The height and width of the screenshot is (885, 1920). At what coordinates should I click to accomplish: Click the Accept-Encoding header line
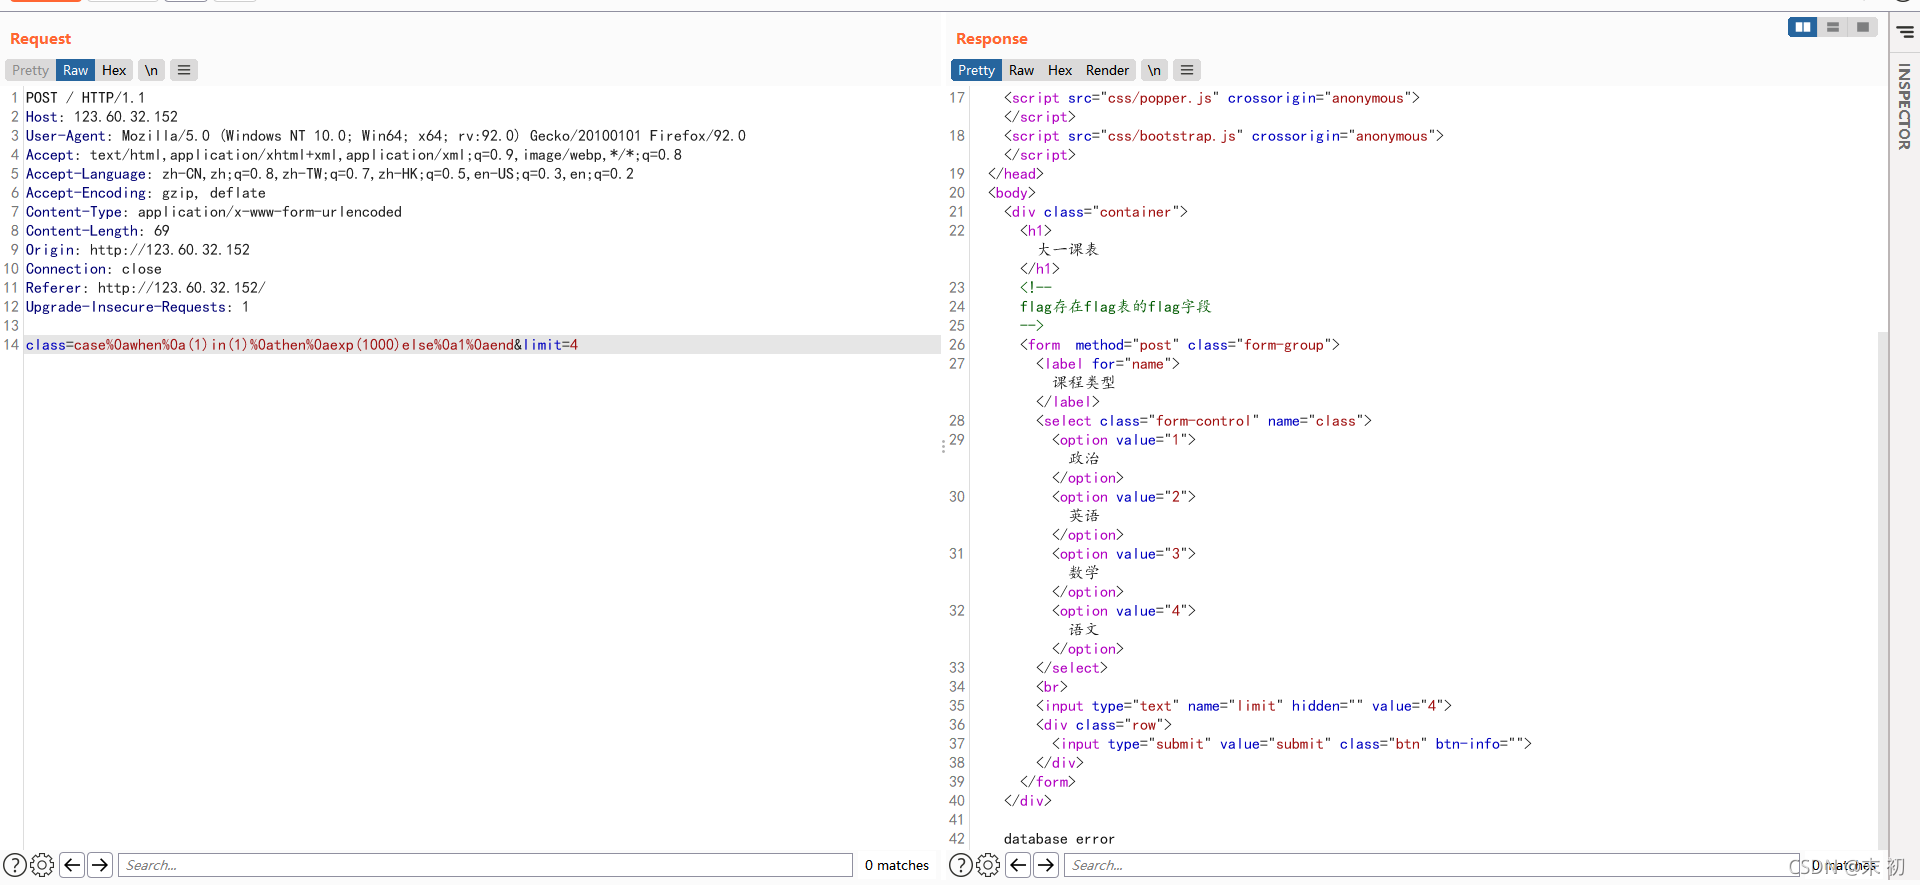[146, 193]
